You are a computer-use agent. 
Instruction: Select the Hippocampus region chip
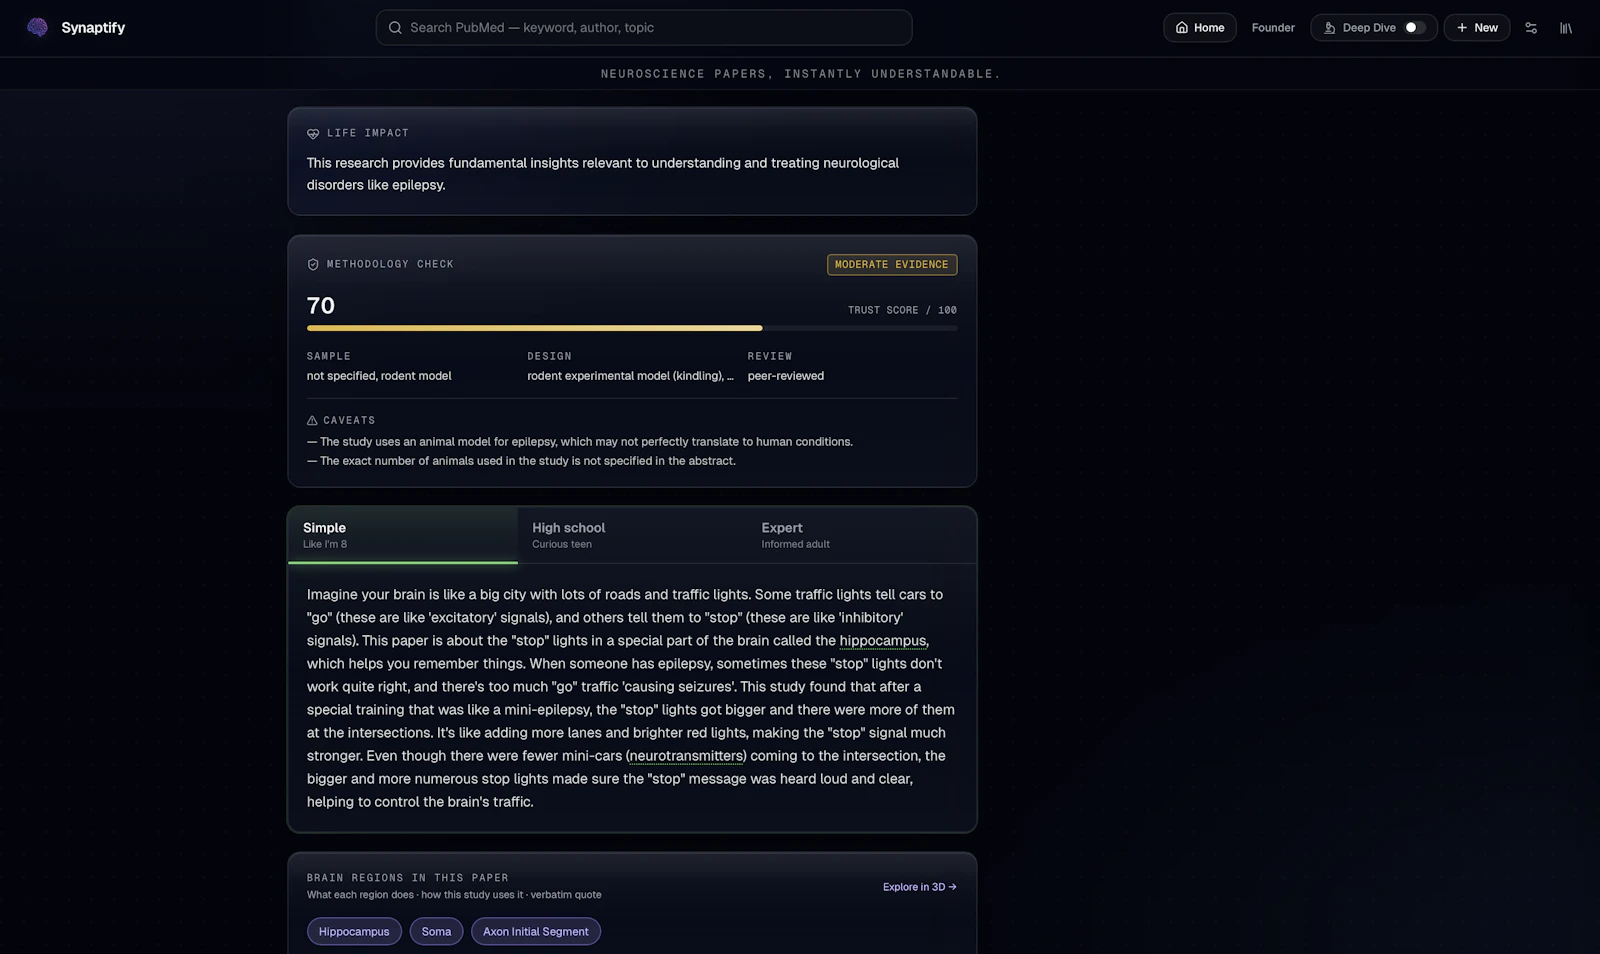pos(354,932)
